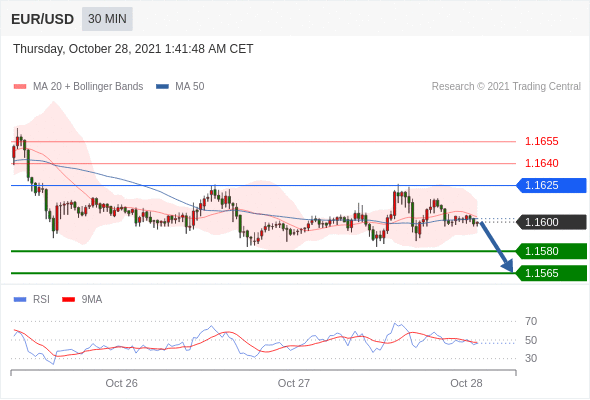Image resolution: width=590 pixels, height=400 pixels.
Task: Click the Oct 26 date axis label
Action: pyautogui.click(x=122, y=383)
